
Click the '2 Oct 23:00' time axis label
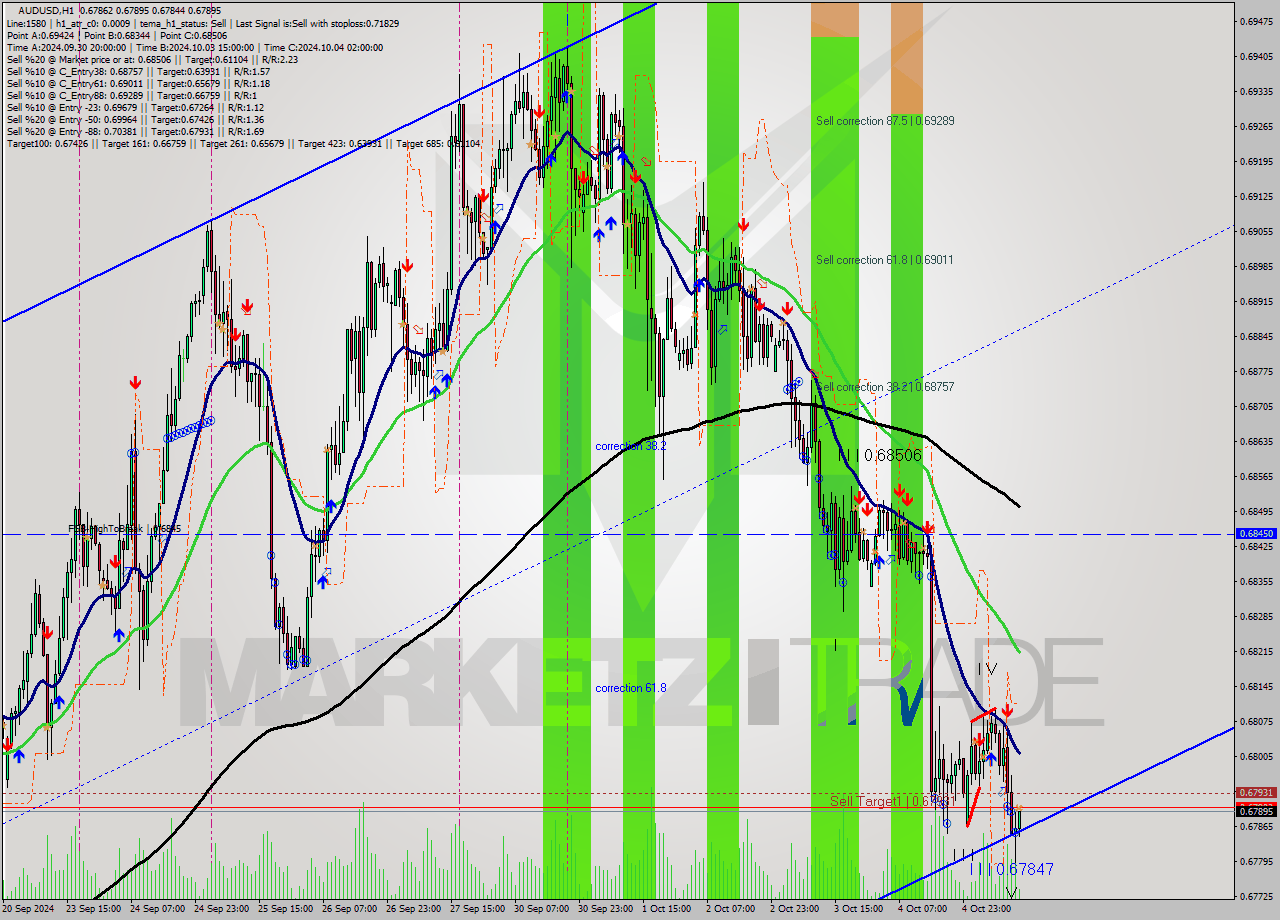click(794, 909)
